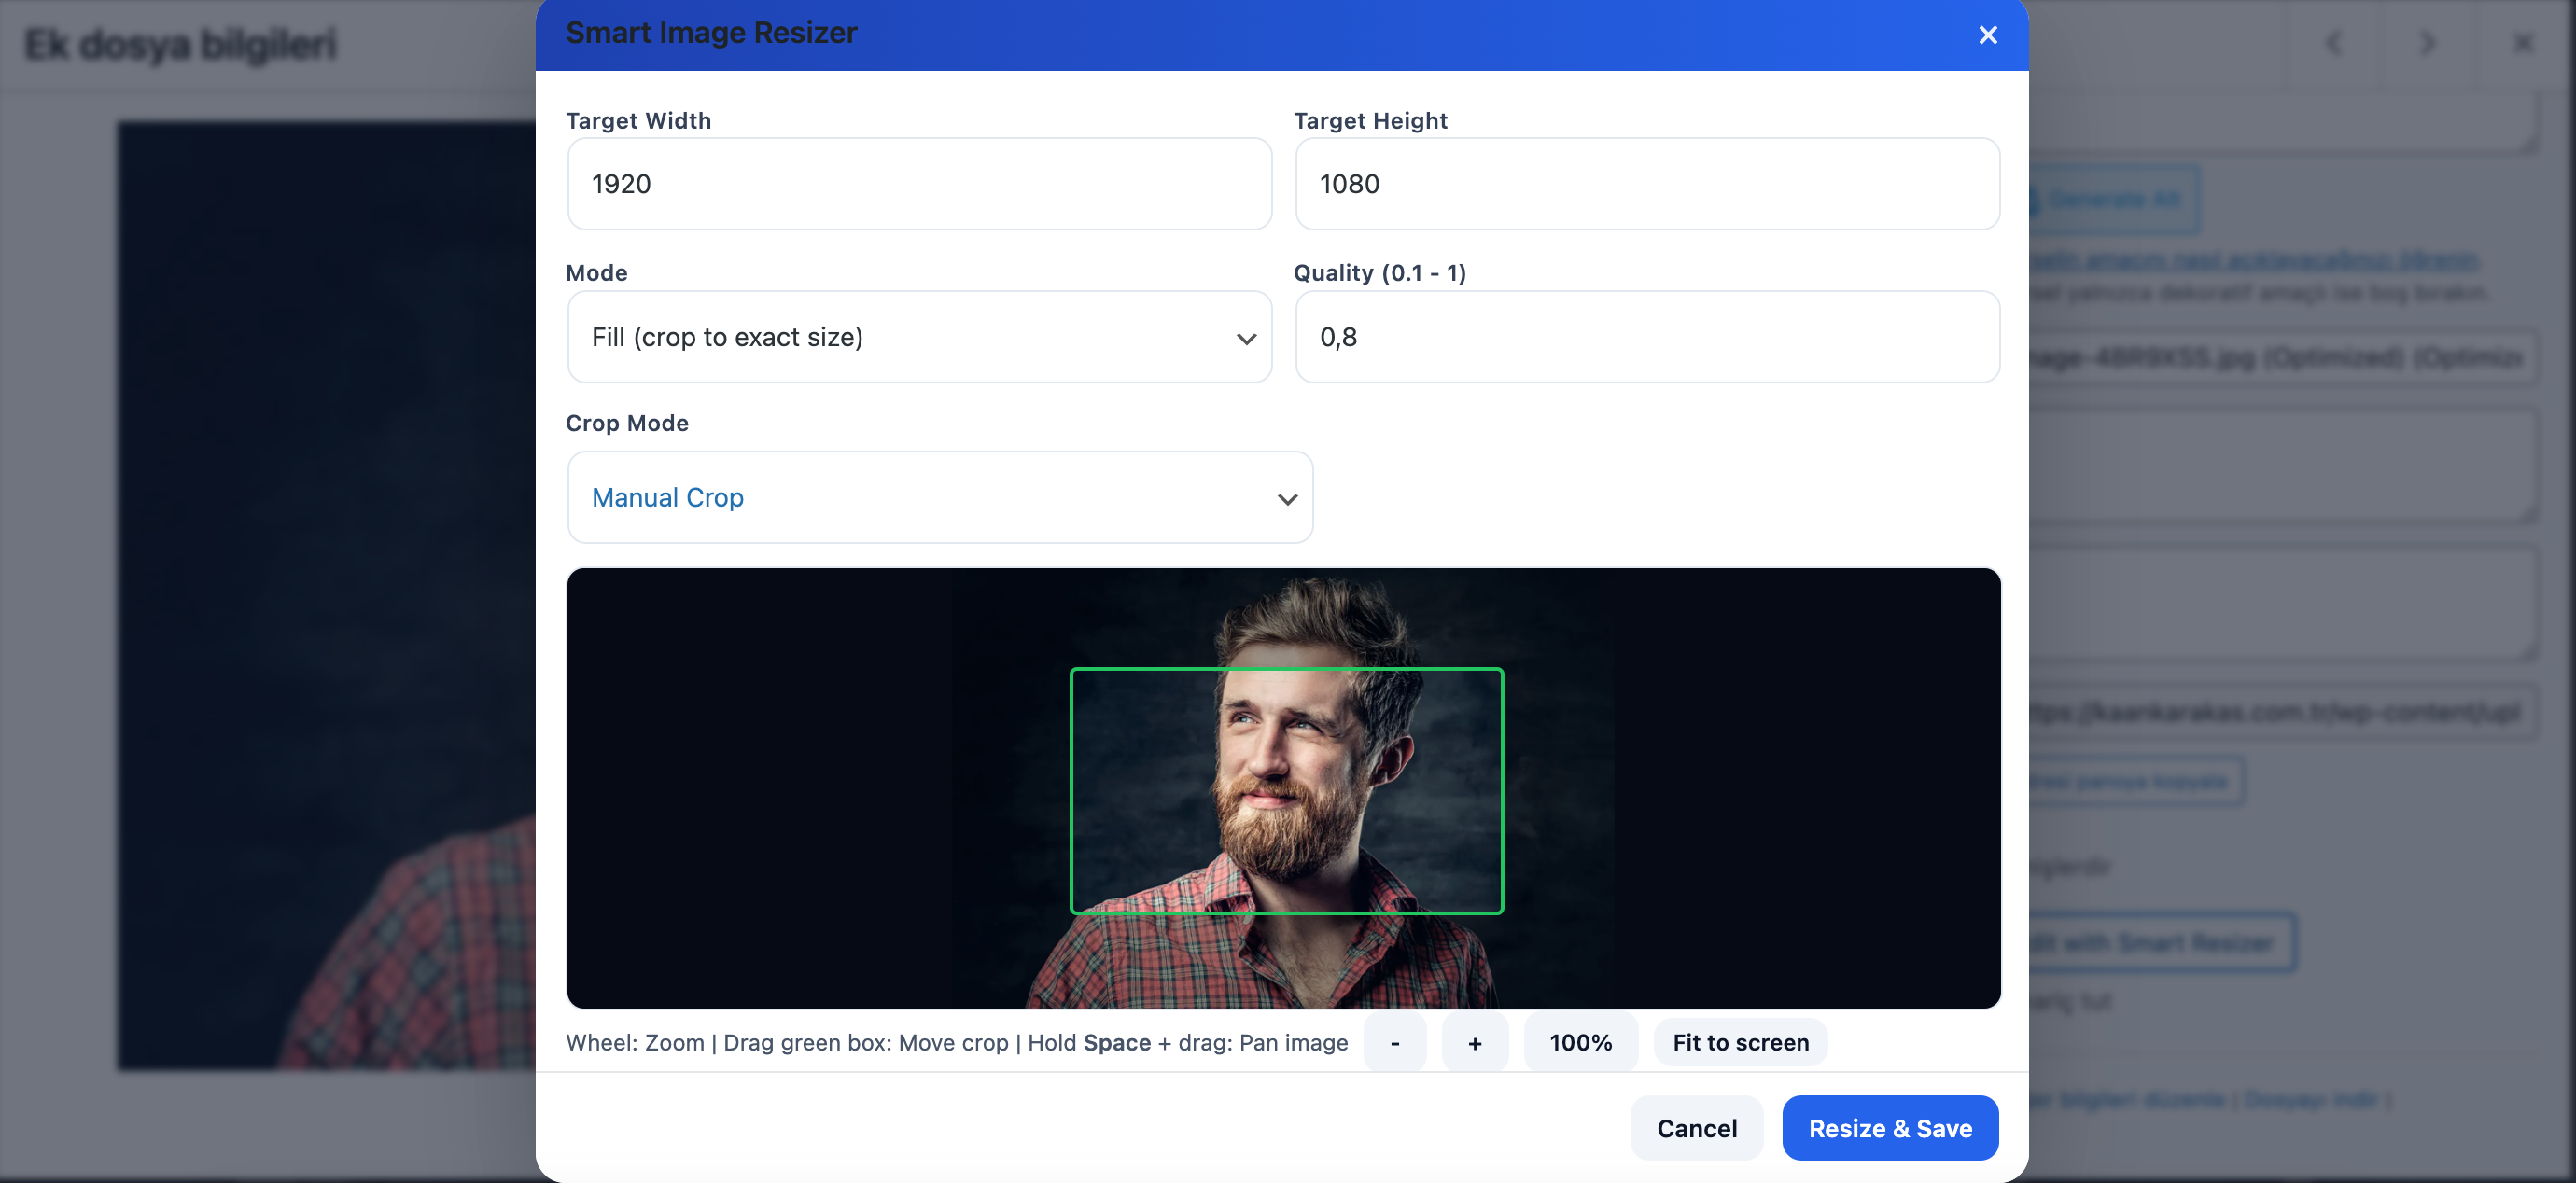The height and width of the screenshot is (1183, 2576).
Task: Open the Mode dropdown (Fill crop)
Action: tap(919, 337)
